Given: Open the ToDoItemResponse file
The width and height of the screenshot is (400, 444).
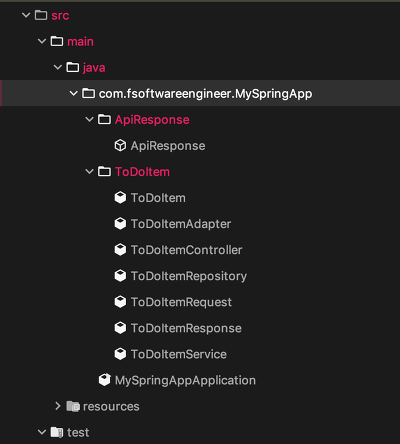Looking at the screenshot, I should click(186, 328).
